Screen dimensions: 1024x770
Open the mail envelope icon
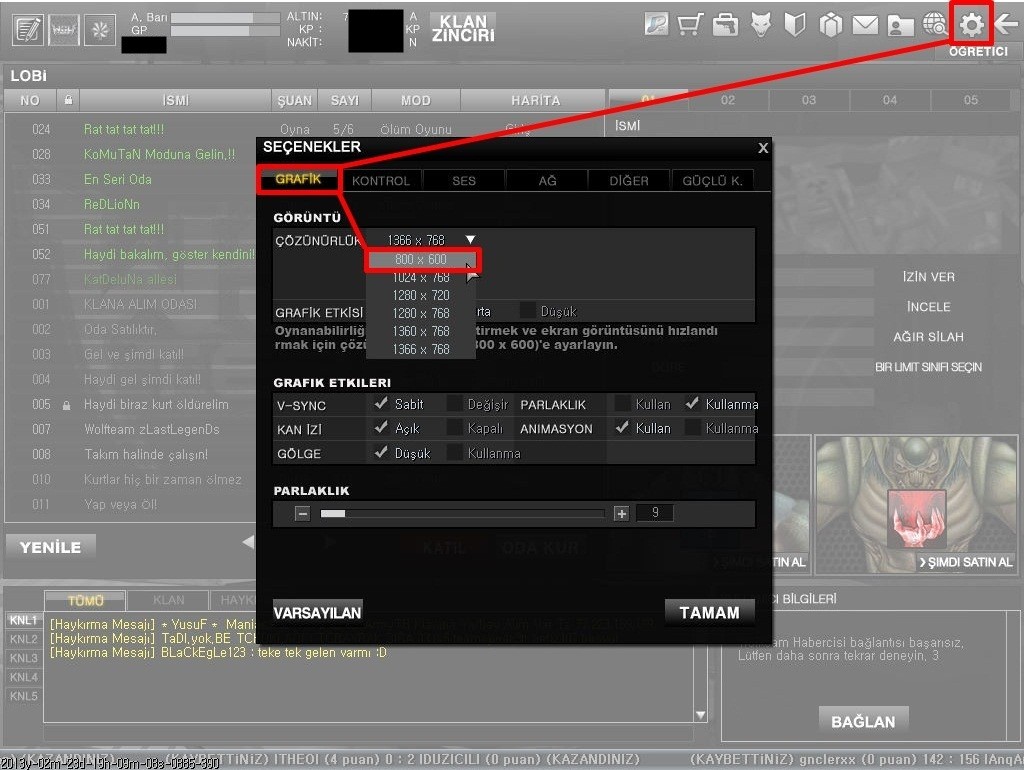click(x=865, y=25)
